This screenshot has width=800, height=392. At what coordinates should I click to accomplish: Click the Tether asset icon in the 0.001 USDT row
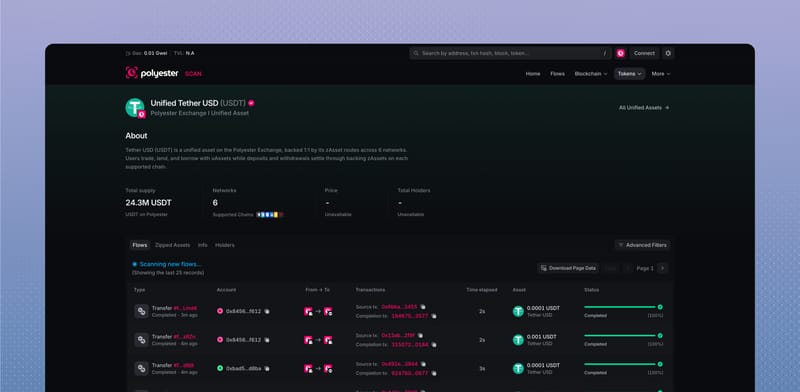point(518,340)
